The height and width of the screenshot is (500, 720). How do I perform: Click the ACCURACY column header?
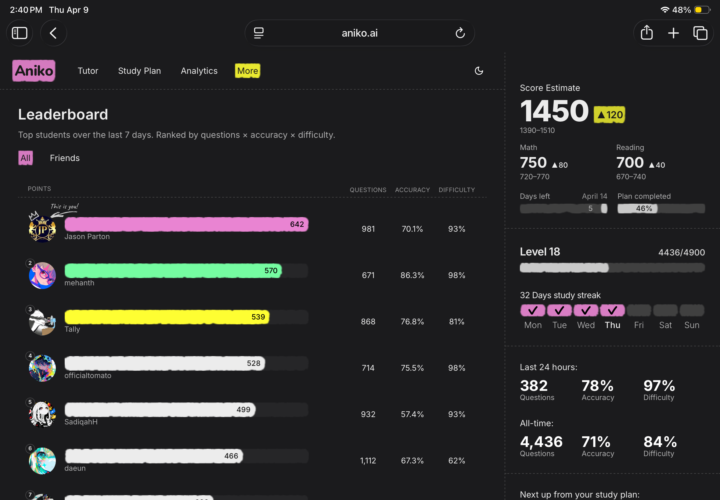(412, 190)
